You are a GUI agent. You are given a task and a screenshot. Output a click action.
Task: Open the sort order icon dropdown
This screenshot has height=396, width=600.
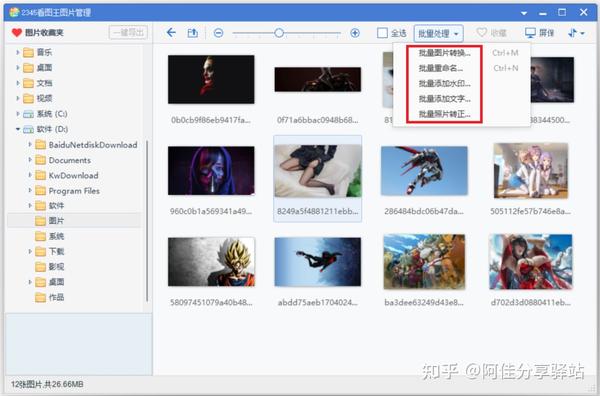[x=576, y=33]
